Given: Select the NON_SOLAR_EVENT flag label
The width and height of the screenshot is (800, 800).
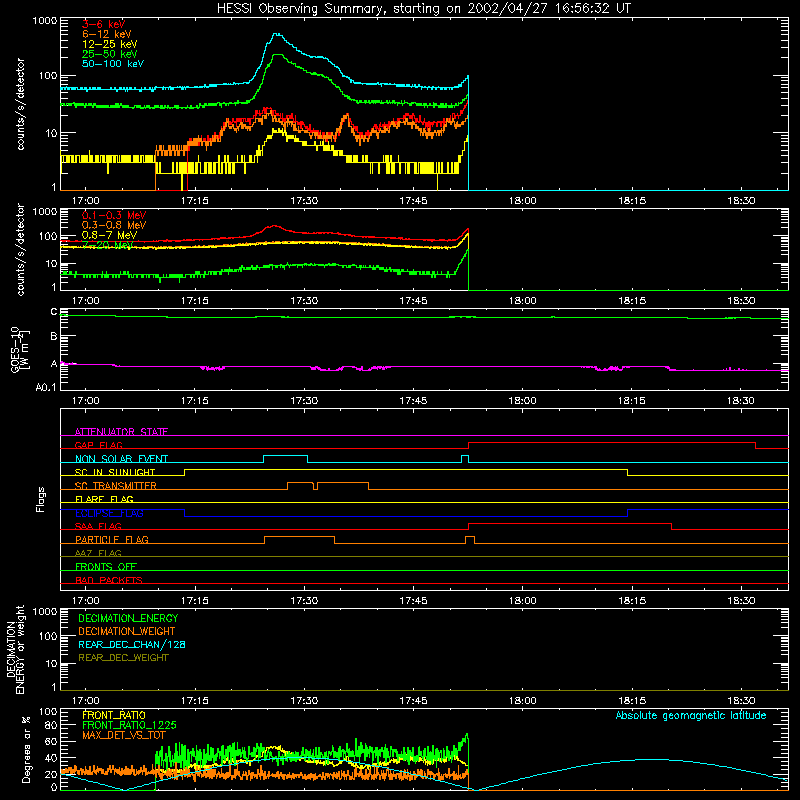Looking at the screenshot, I should (121, 459).
